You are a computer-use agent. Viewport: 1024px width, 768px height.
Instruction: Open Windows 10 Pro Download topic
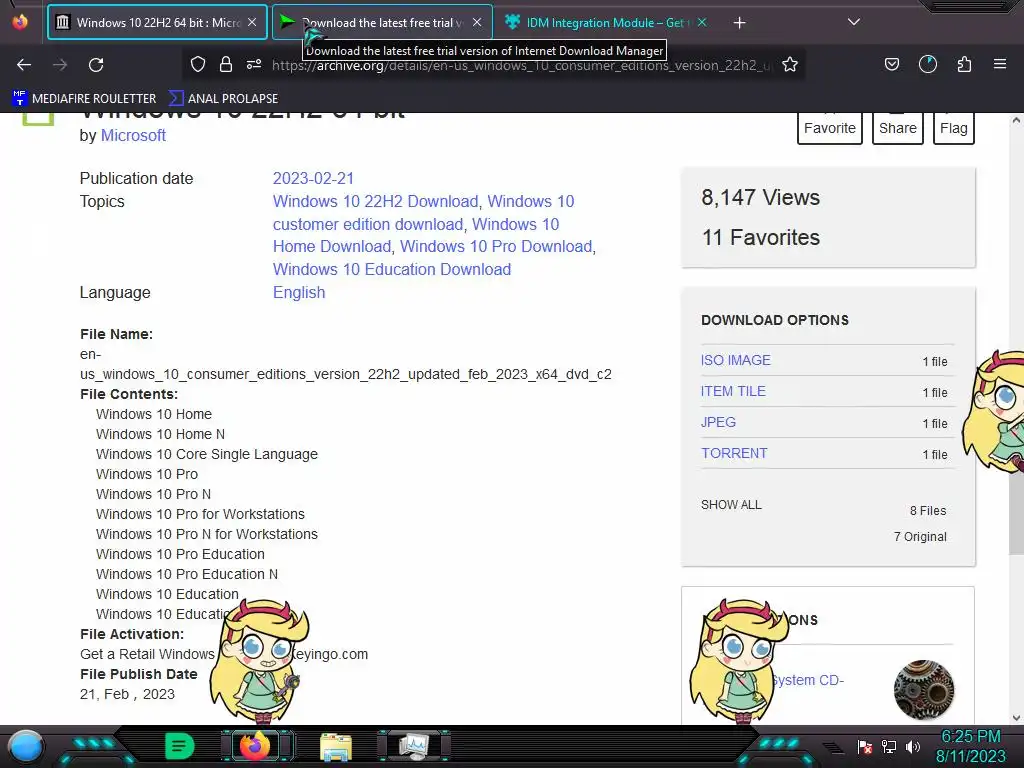(x=496, y=246)
